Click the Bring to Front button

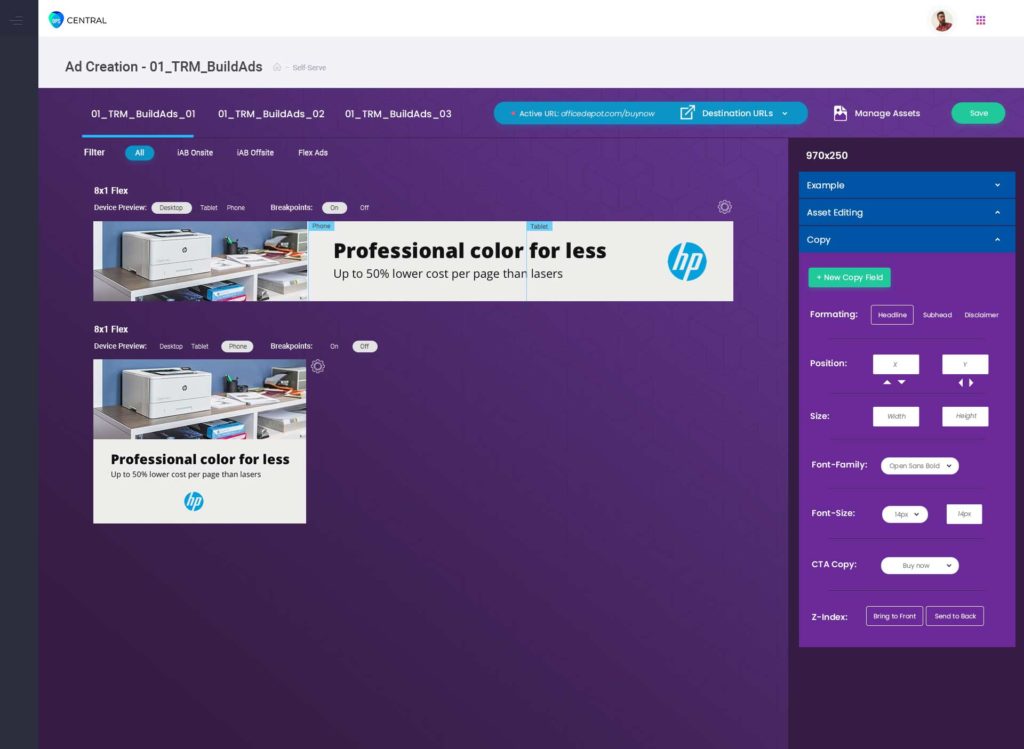coord(894,616)
